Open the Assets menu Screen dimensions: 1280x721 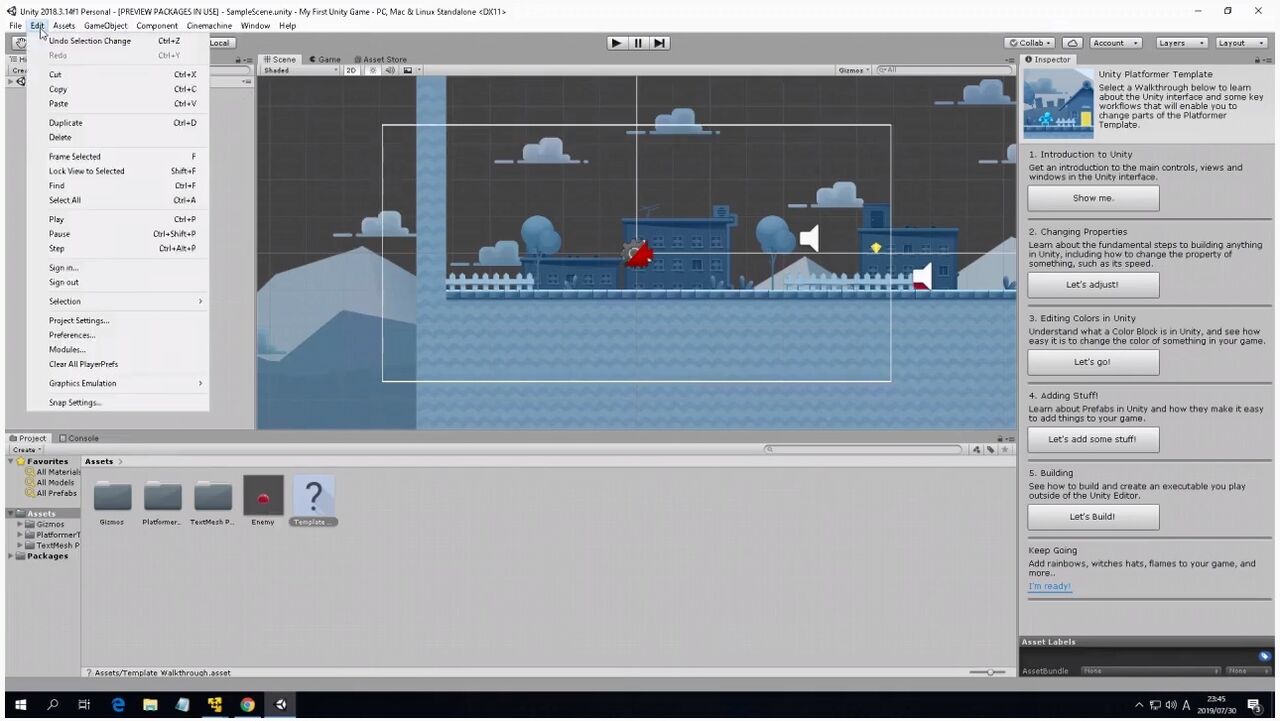pyautogui.click(x=64, y=25)
